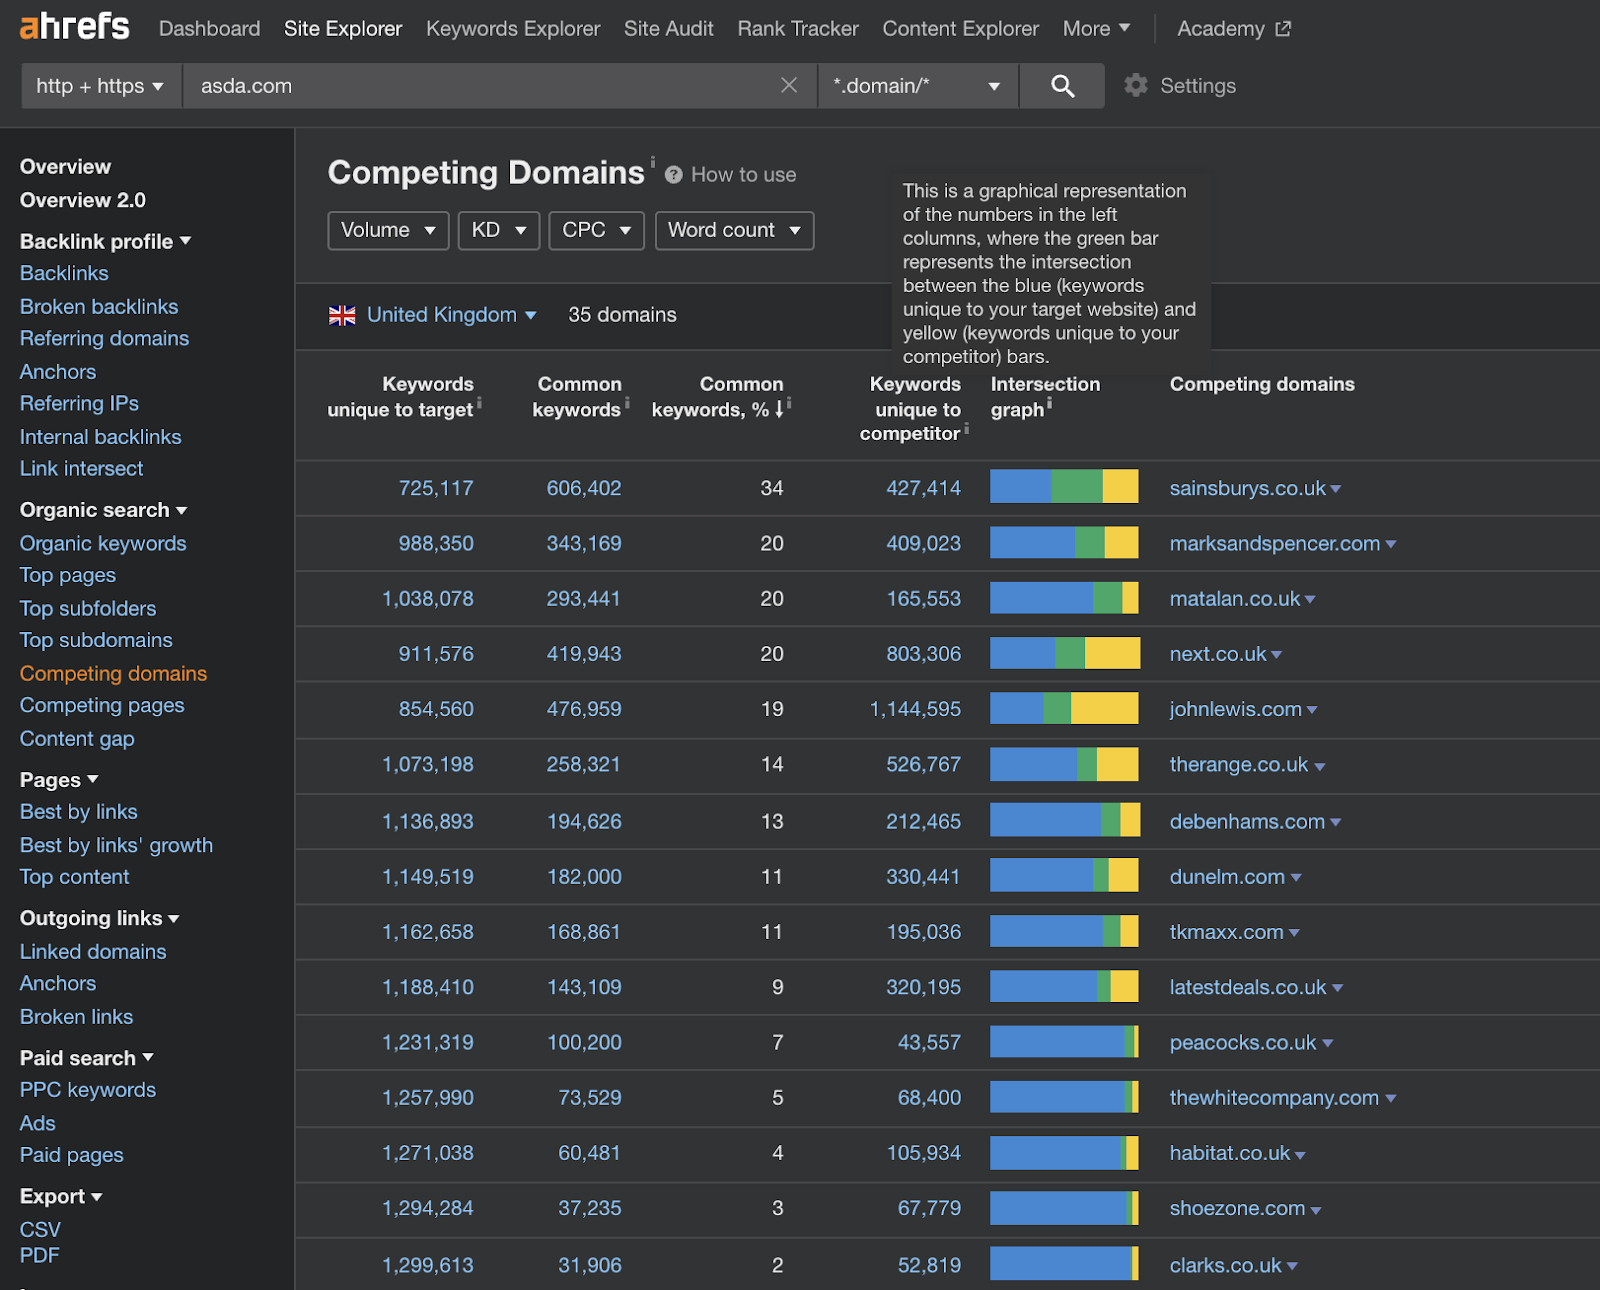Collapse the Backlink profile section

[x=105, y=241]
